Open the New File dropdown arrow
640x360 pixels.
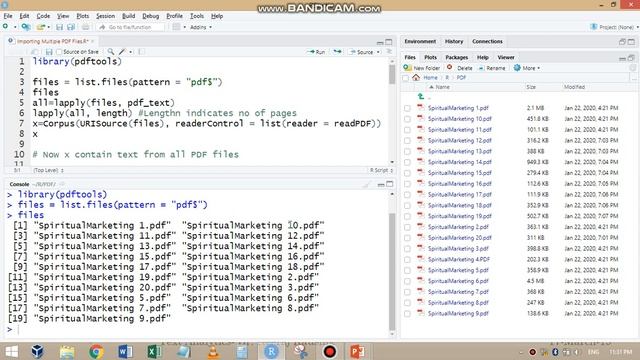pyautogui.click(x=15, y=27)
